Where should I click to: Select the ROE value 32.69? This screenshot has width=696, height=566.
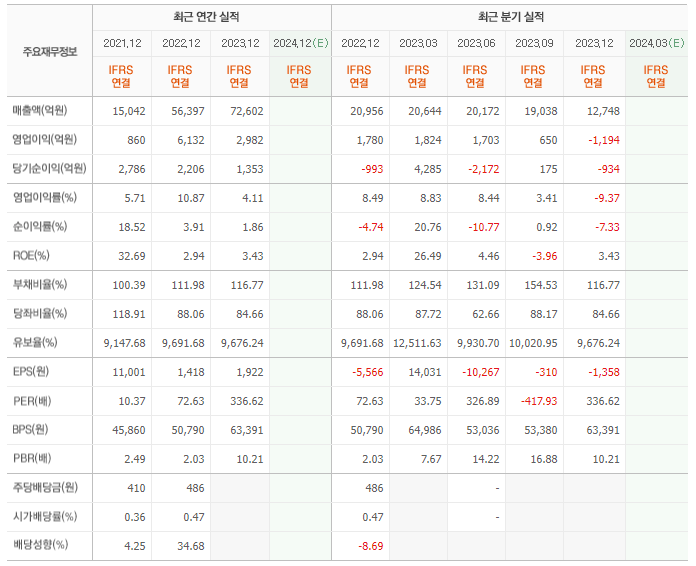[x=132, y=256]
